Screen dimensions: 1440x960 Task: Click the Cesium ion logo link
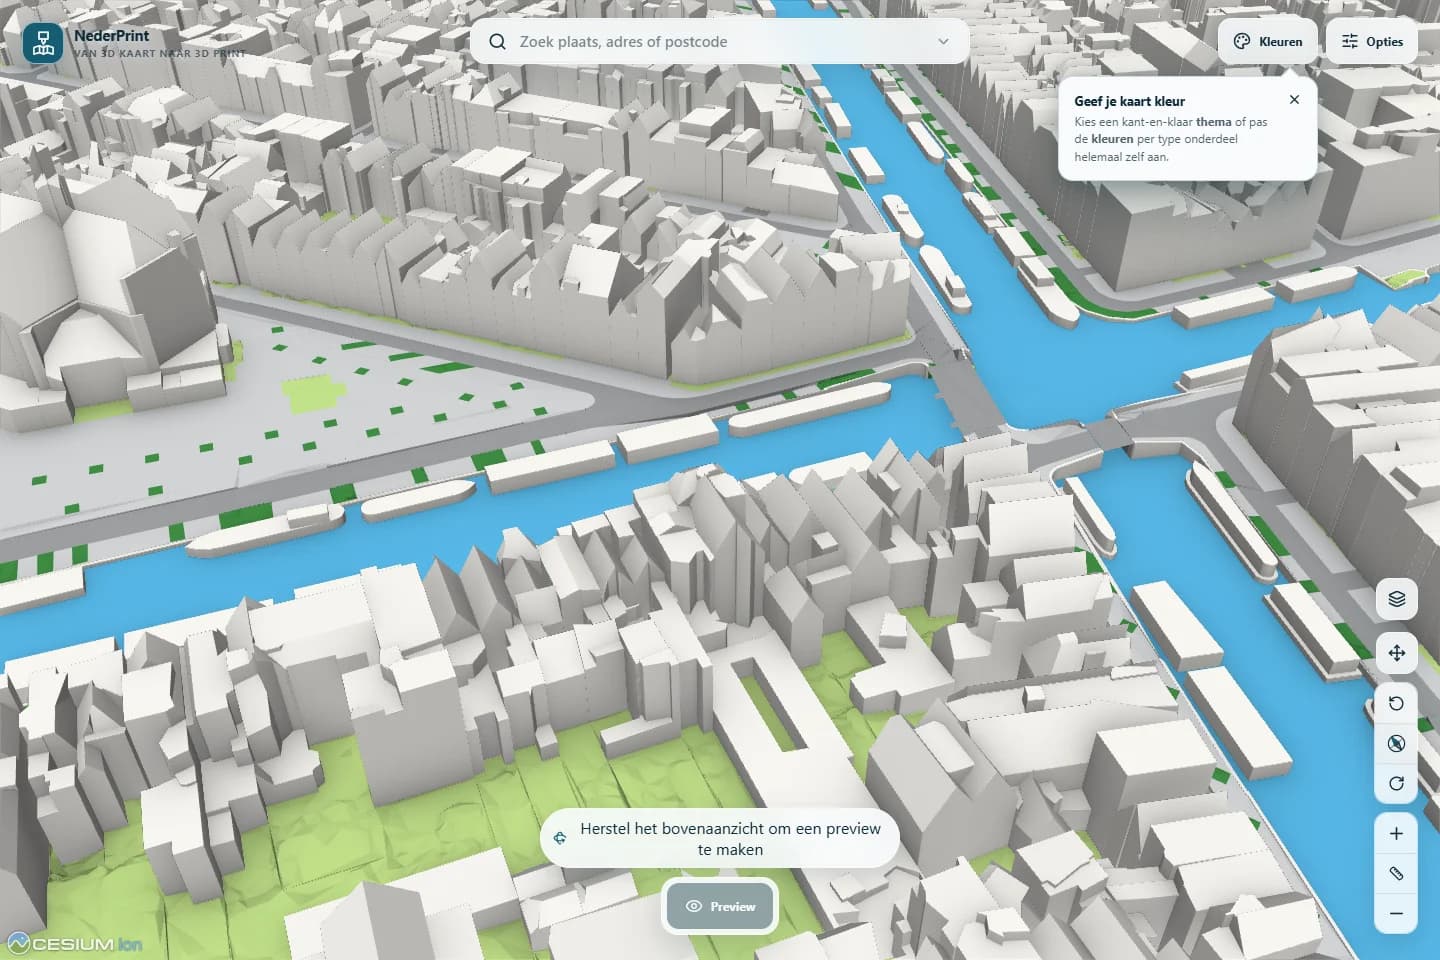pos(75,943)
